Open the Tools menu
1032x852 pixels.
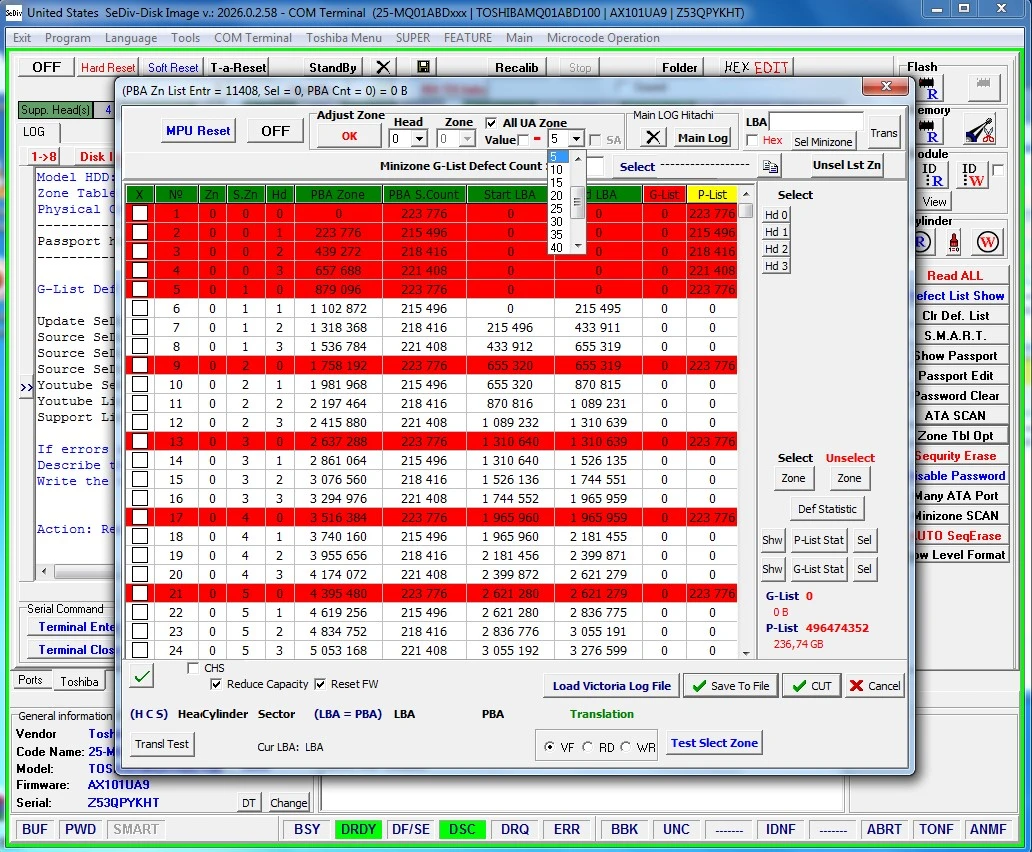click(186, 38)
